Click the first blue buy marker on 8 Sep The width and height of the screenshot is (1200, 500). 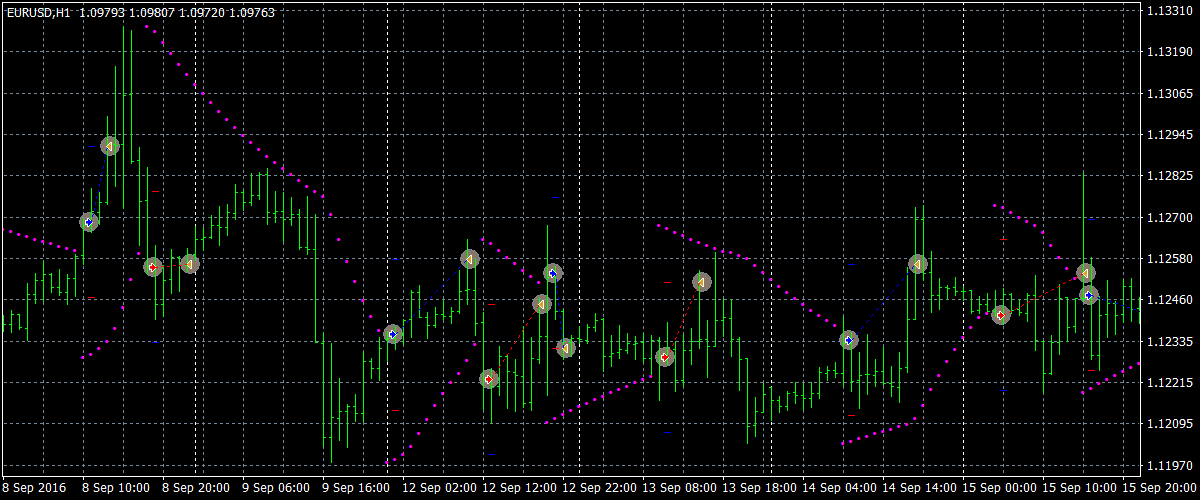pos(89,222)
